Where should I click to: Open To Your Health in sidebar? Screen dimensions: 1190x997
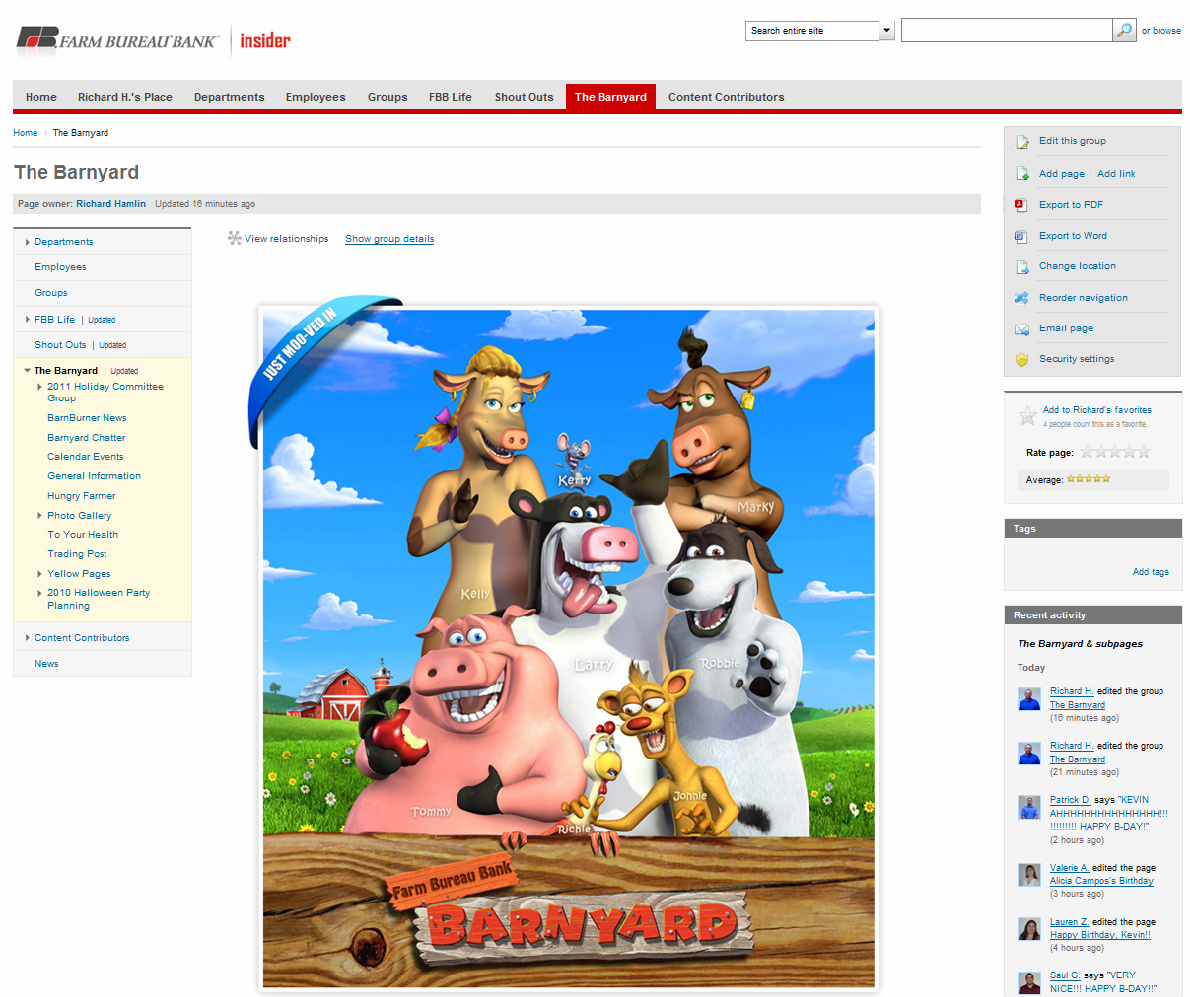click(82, 535)
